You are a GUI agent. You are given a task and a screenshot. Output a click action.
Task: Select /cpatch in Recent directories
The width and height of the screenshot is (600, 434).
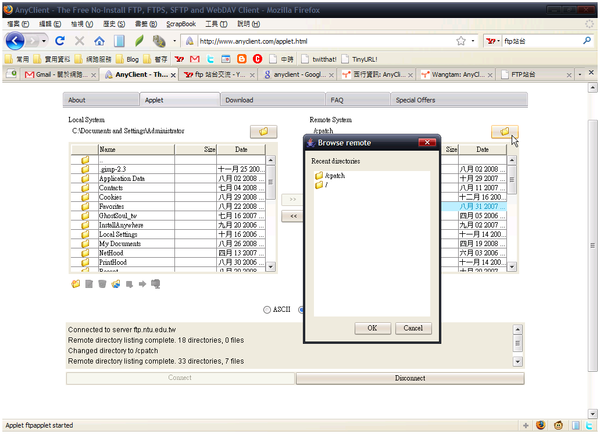click(x=330, y=176)
